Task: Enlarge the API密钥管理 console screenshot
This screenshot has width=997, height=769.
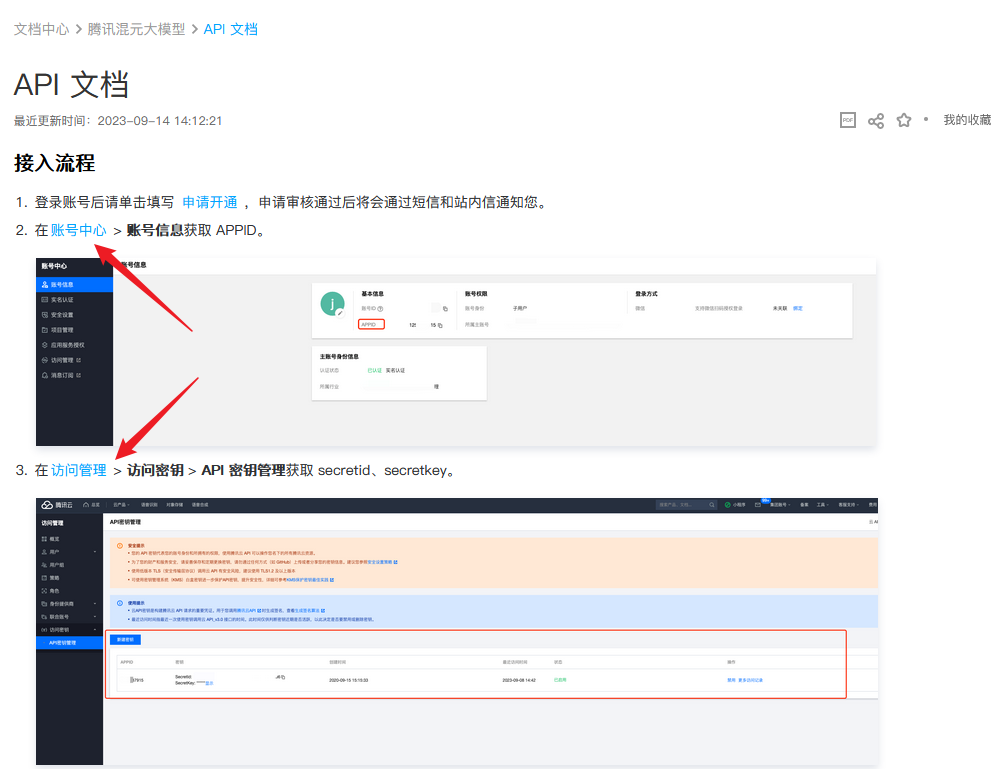Action: tap(457, 631)
